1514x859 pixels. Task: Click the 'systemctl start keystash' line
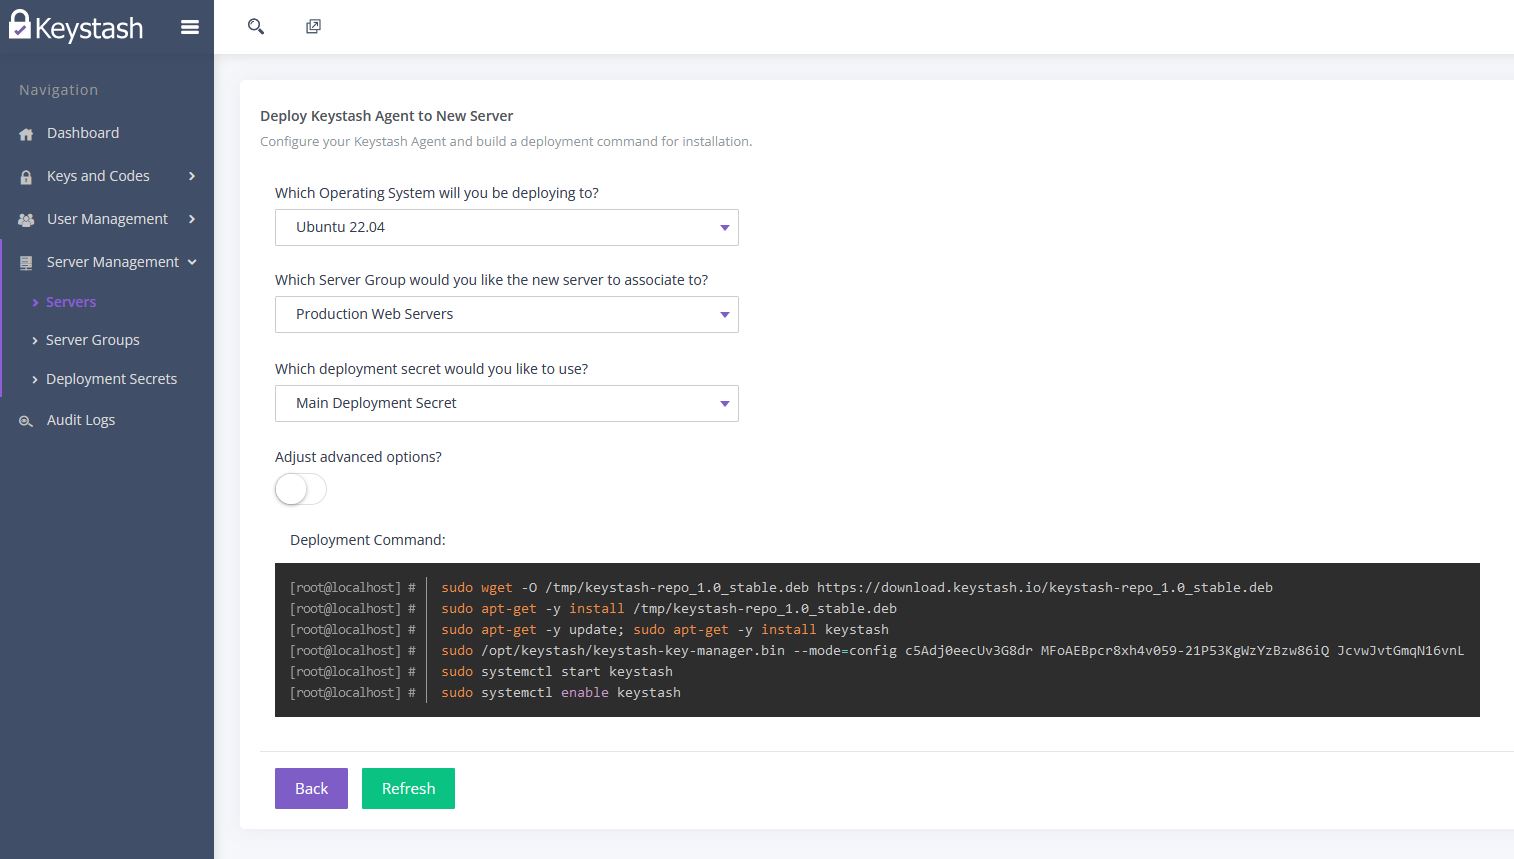click(x=557, y=671)
